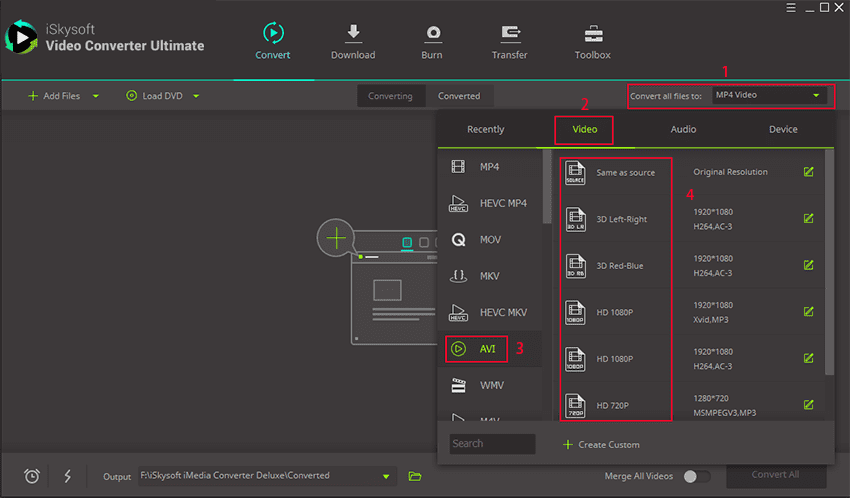
Task: Toggle Merge All Videos switch
Action: [696, 476]
